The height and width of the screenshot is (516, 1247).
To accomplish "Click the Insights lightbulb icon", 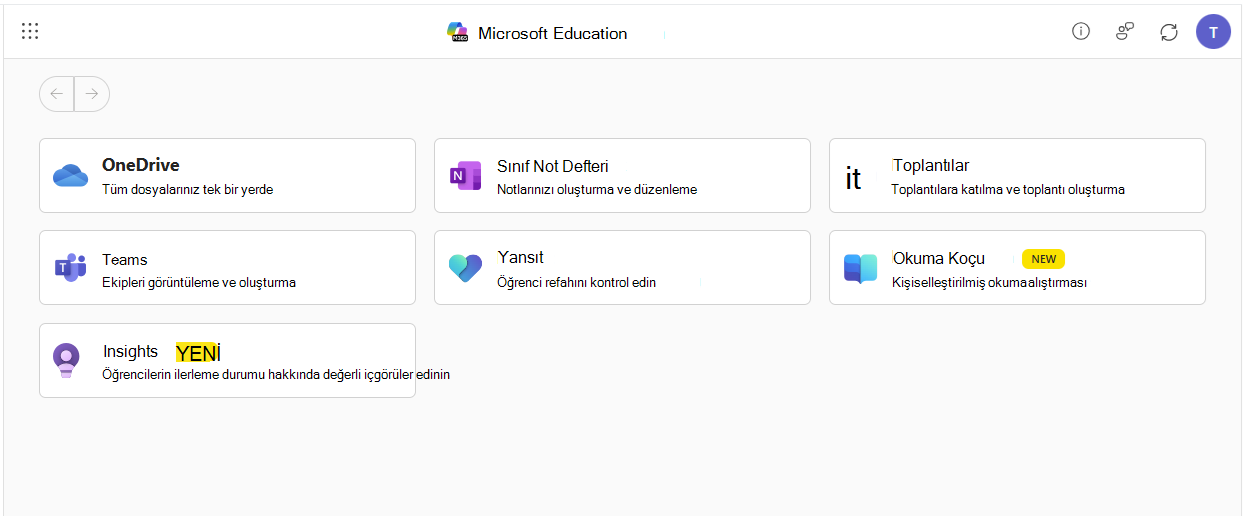I will point(66,360).
